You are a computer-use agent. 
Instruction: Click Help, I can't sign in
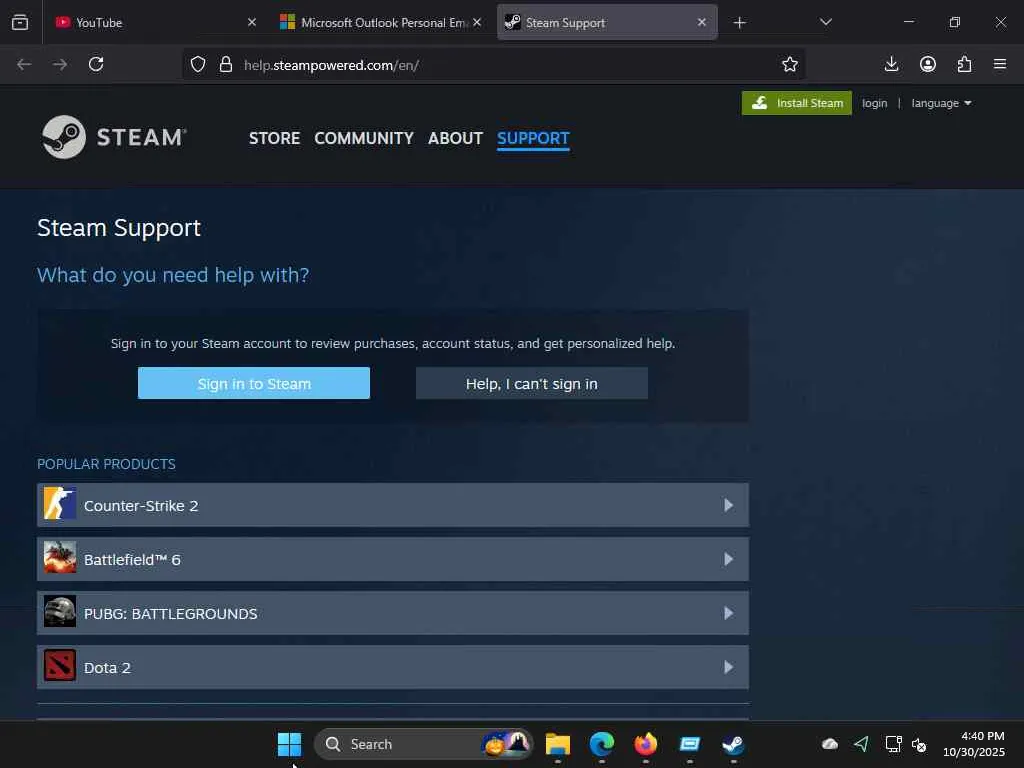[x=532, y=383]
